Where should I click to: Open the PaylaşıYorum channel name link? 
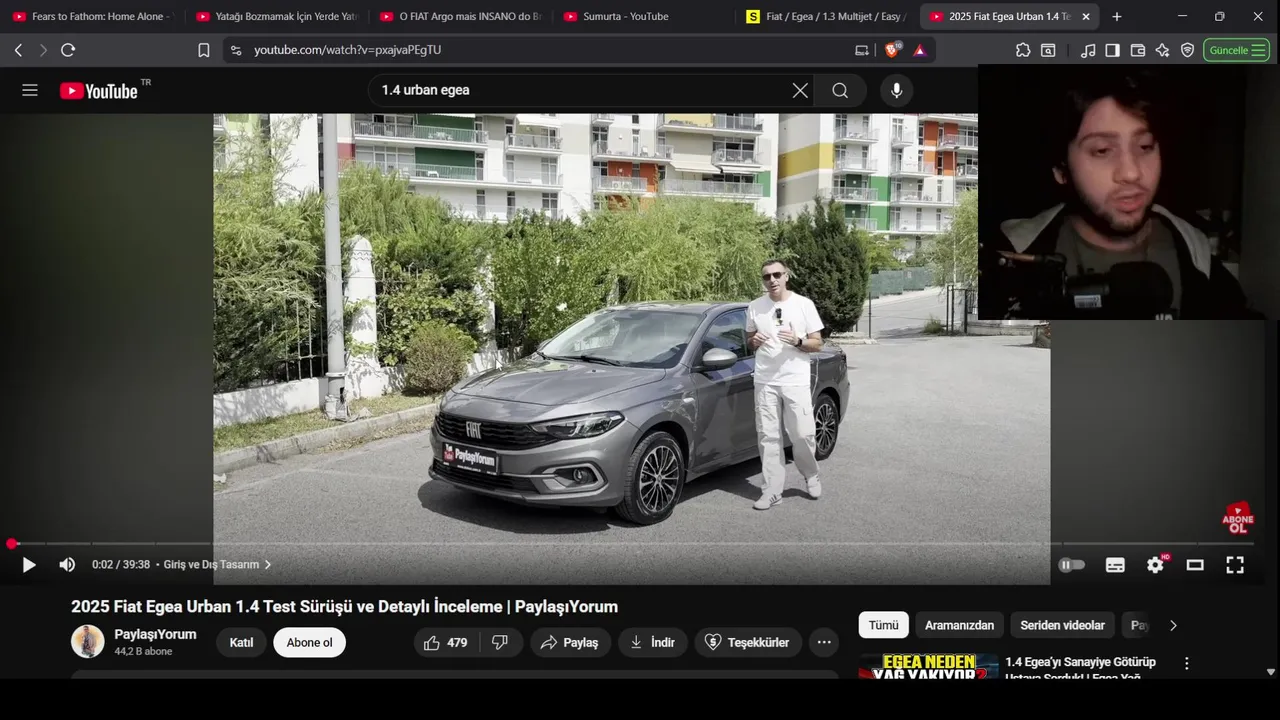click(155, 634)
